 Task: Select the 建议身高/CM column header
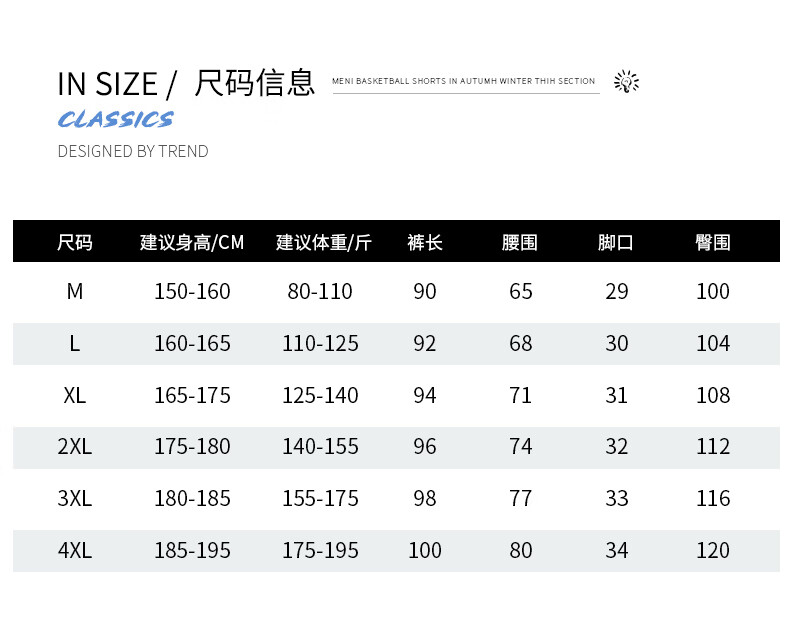point(192,242)
